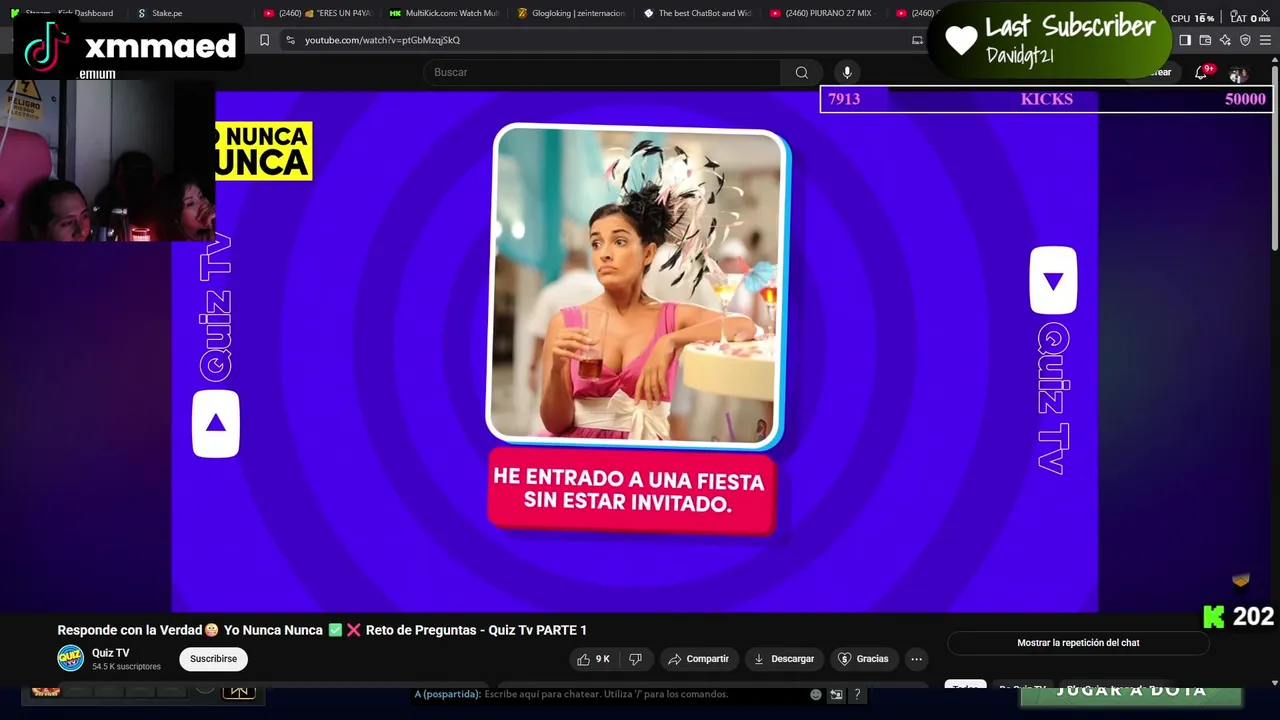The image size is (1280, 720).
Task: Open the YouTube notifications bell
Action: pyautogui.click(x=1202, y=73)
